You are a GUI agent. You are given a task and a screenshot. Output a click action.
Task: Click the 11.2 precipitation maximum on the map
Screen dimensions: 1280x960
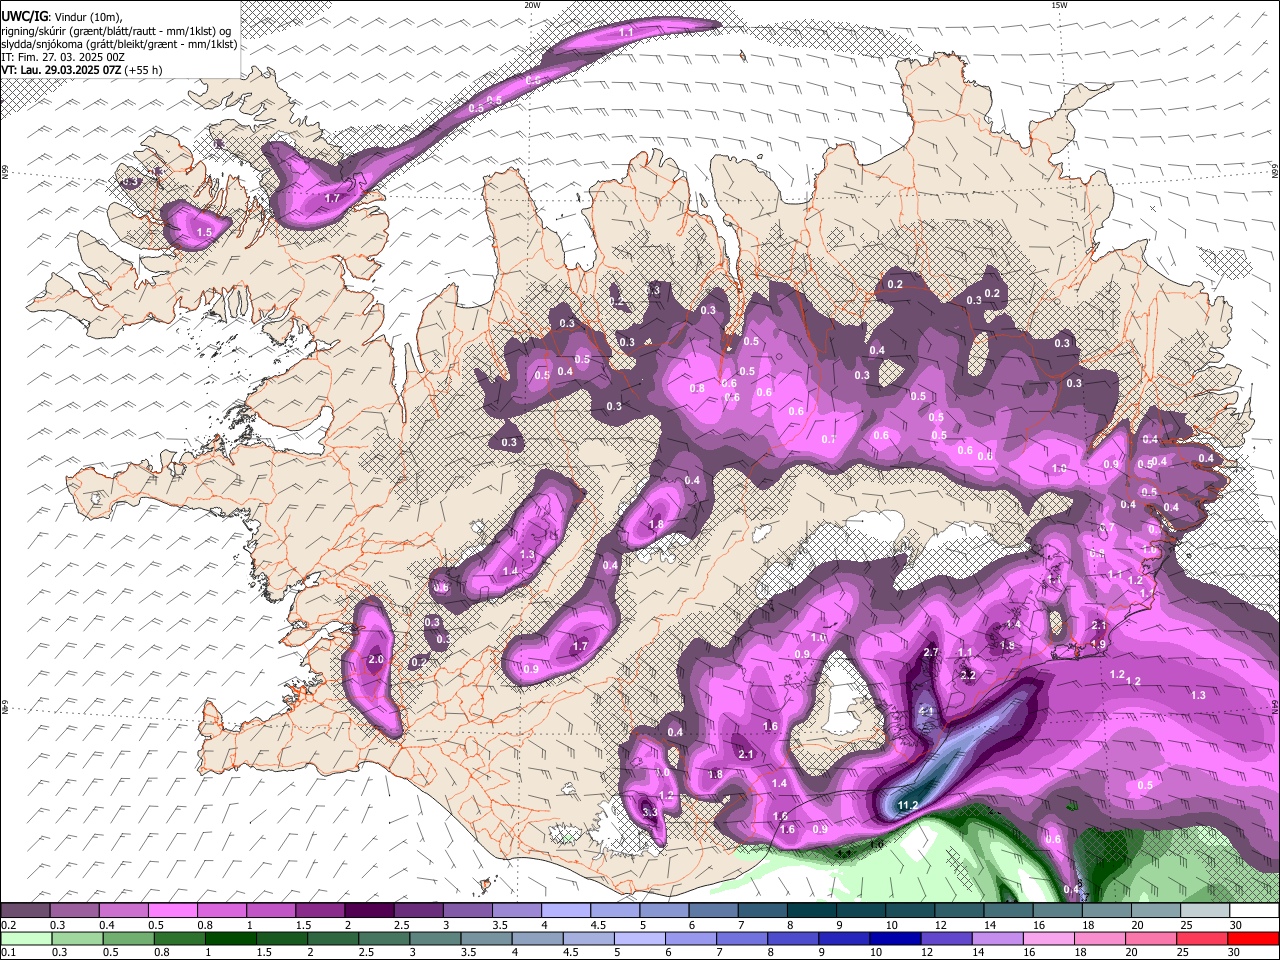click(908, 805)
